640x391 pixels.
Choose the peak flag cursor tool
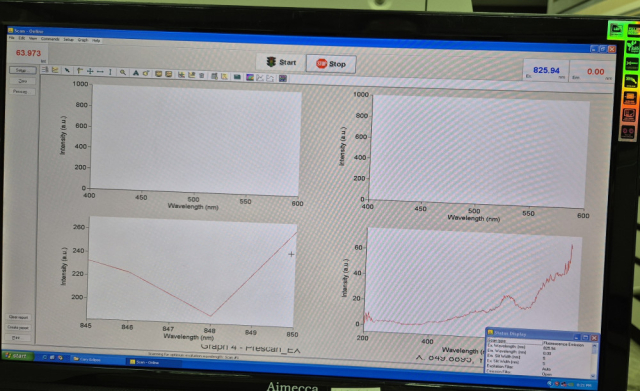pos(79,71)
